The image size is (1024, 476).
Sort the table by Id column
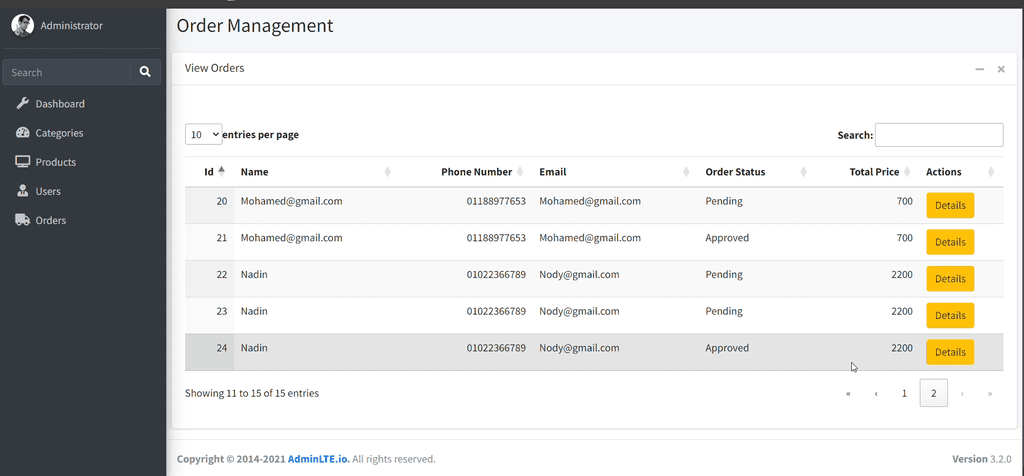(209, 172)
